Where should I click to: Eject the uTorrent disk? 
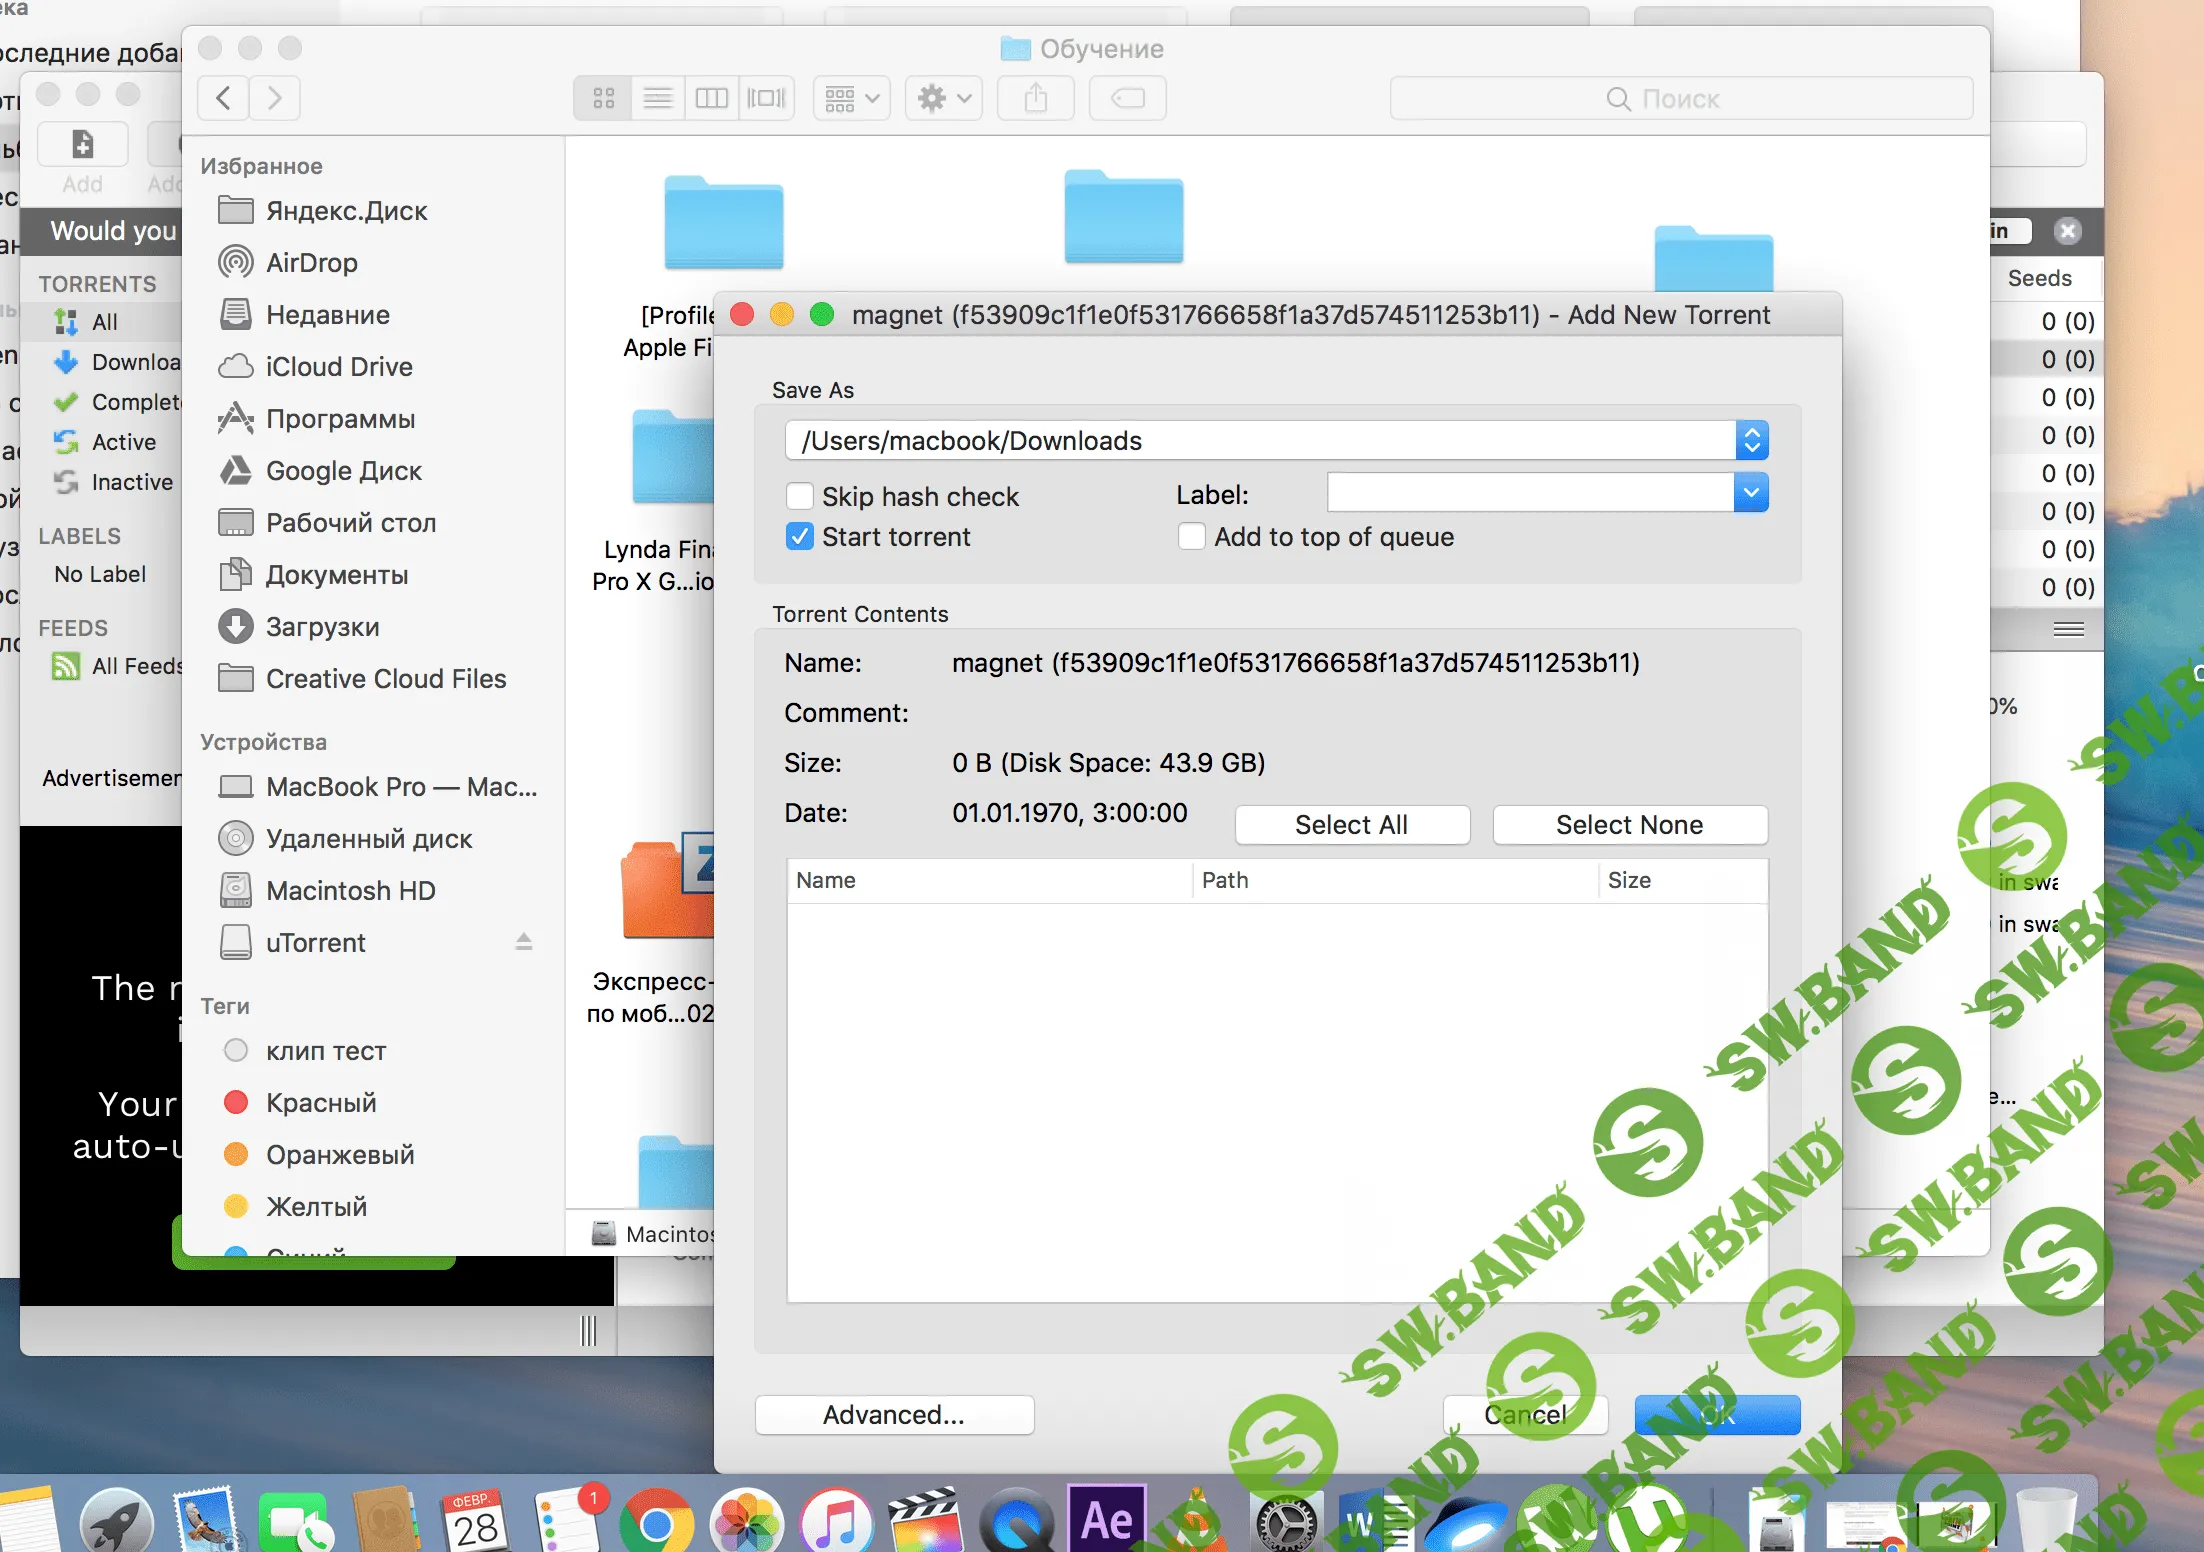click(x=524, y=942)
